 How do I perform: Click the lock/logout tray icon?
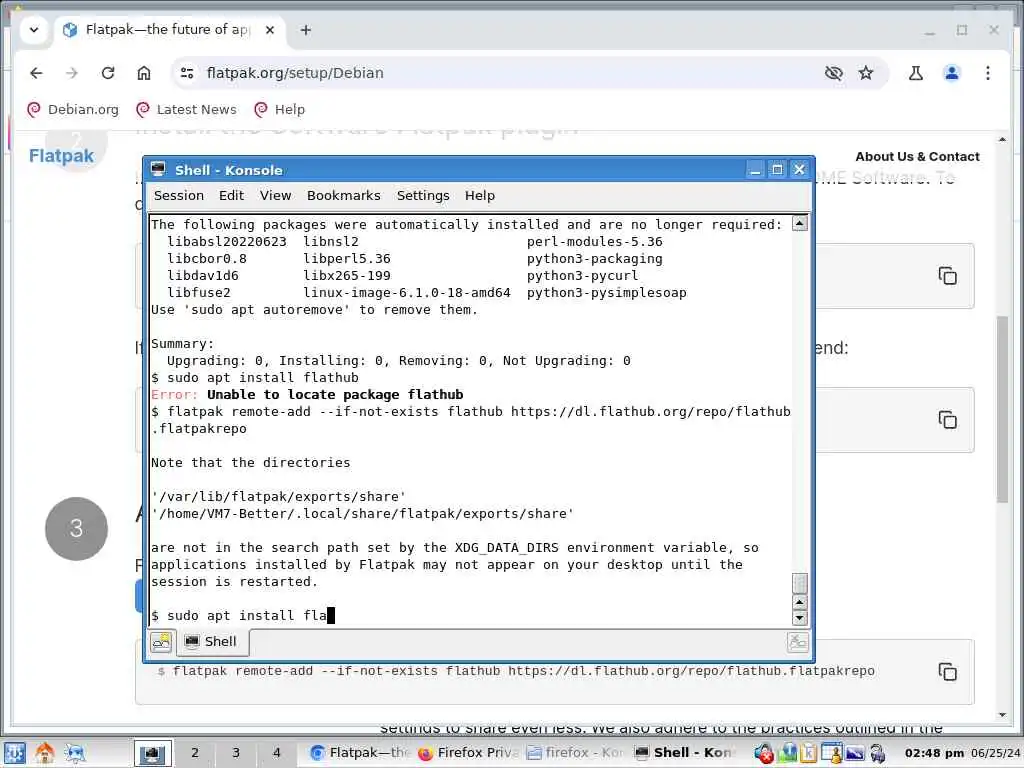pyautogui.click(x=878, y=754)
